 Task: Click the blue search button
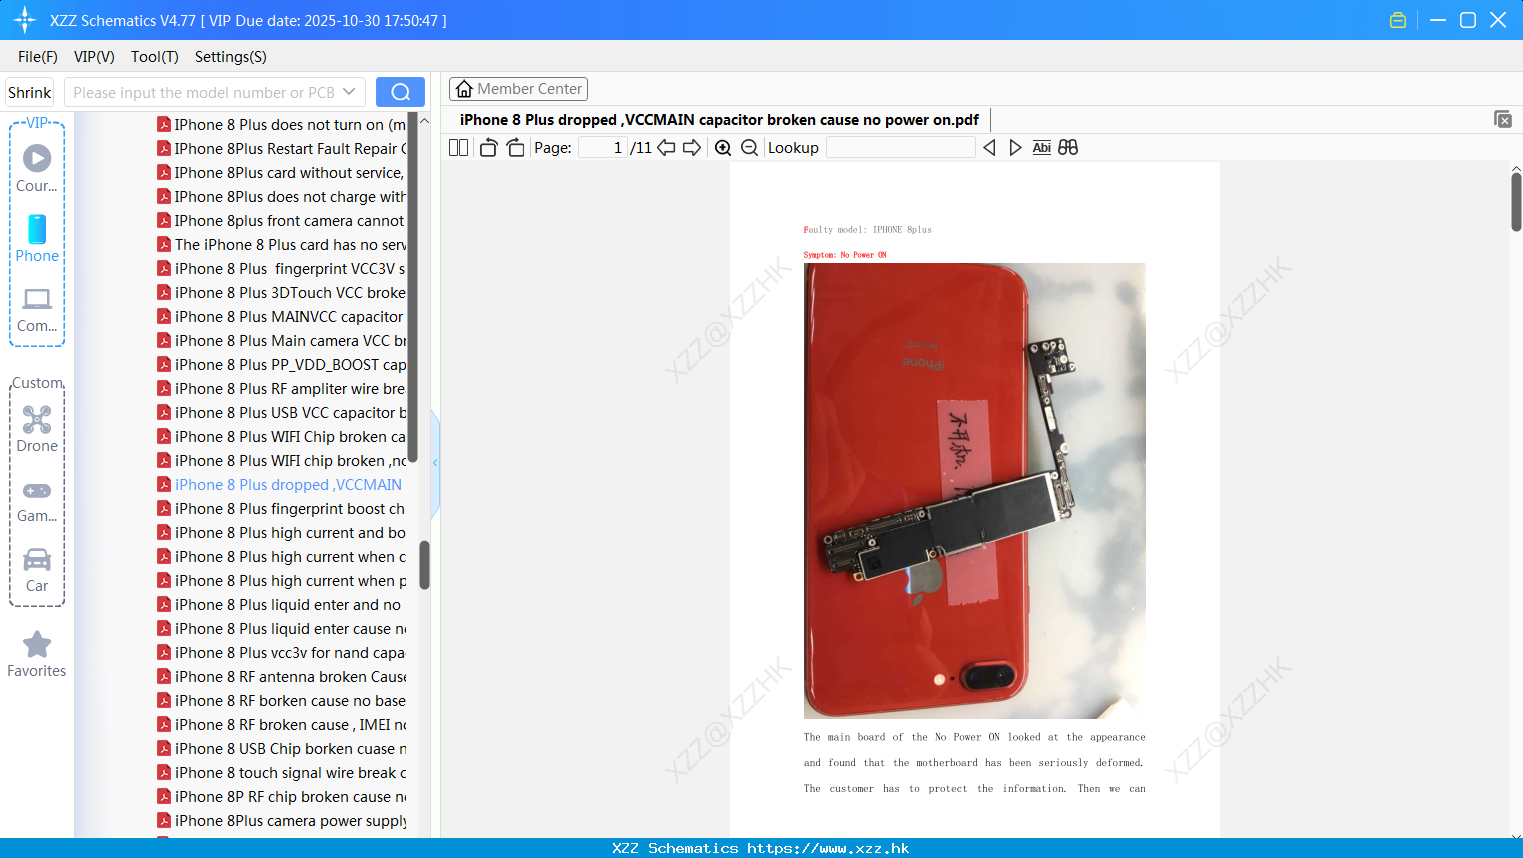(x=400, y=92)
